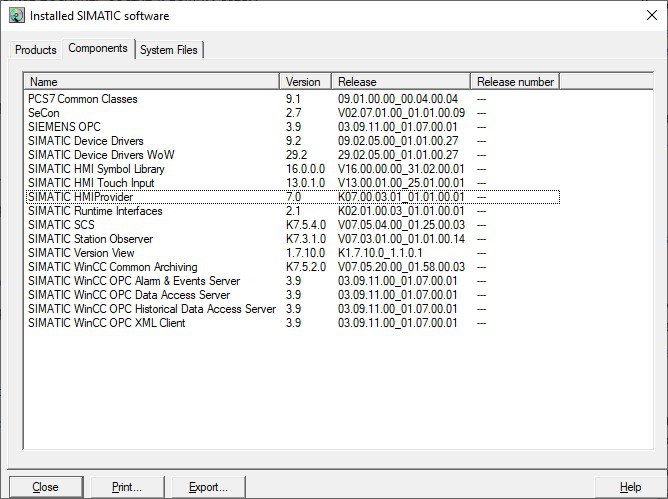This screenshot has height=499, width=668.
Task: Click release 09.02.05.00_01.01.00.27 cell
Action: click(x=398, y=141)
